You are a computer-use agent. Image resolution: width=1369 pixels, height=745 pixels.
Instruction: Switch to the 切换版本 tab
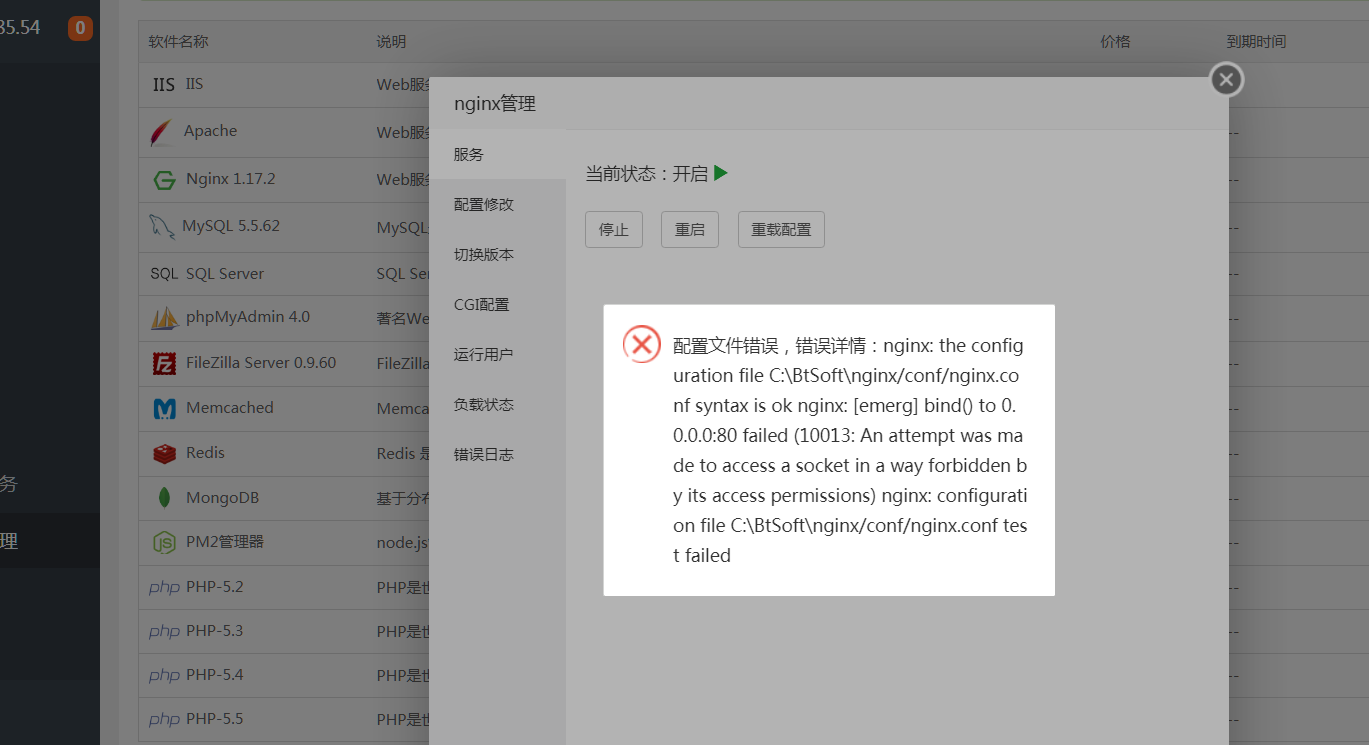pos(498,254)
